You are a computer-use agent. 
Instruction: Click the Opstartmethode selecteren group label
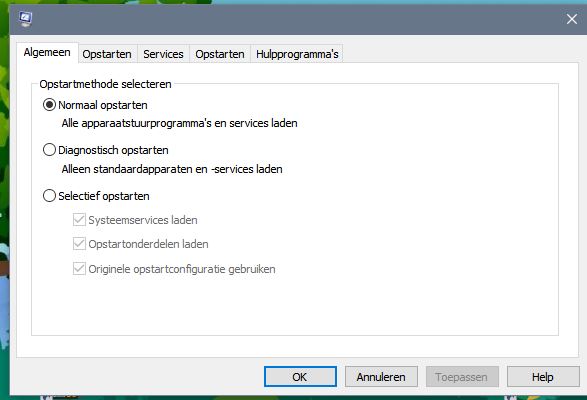[x=105, y=84]
